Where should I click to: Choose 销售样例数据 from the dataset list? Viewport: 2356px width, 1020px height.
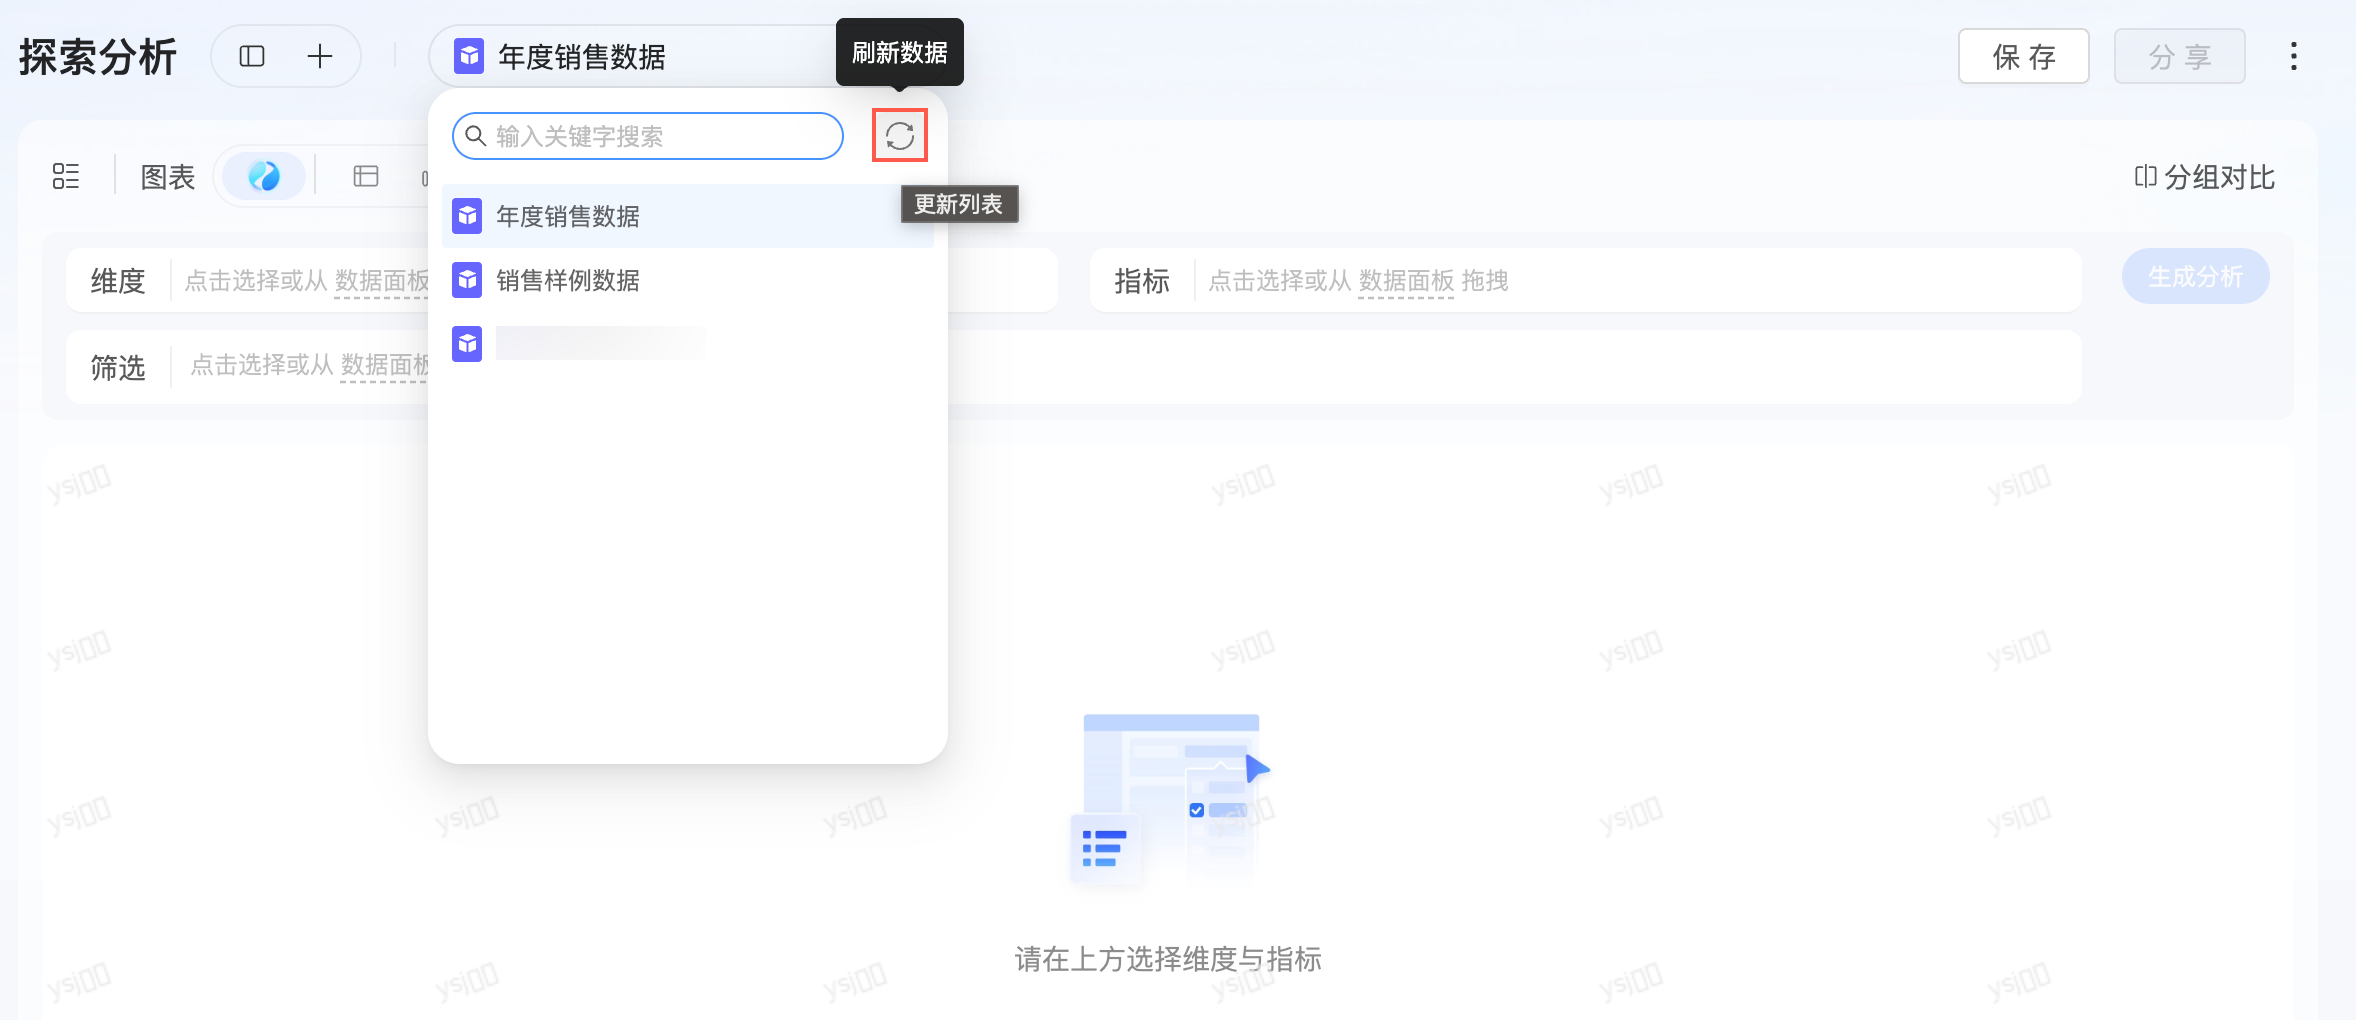tap(688, 280)
